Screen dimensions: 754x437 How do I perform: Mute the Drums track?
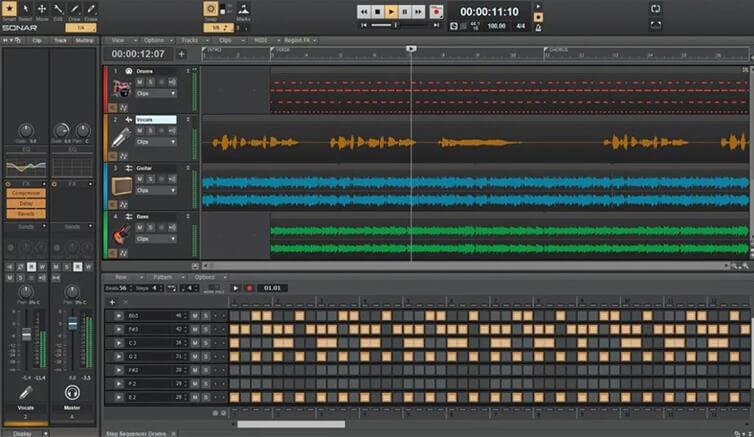click(x=140, y=82)
